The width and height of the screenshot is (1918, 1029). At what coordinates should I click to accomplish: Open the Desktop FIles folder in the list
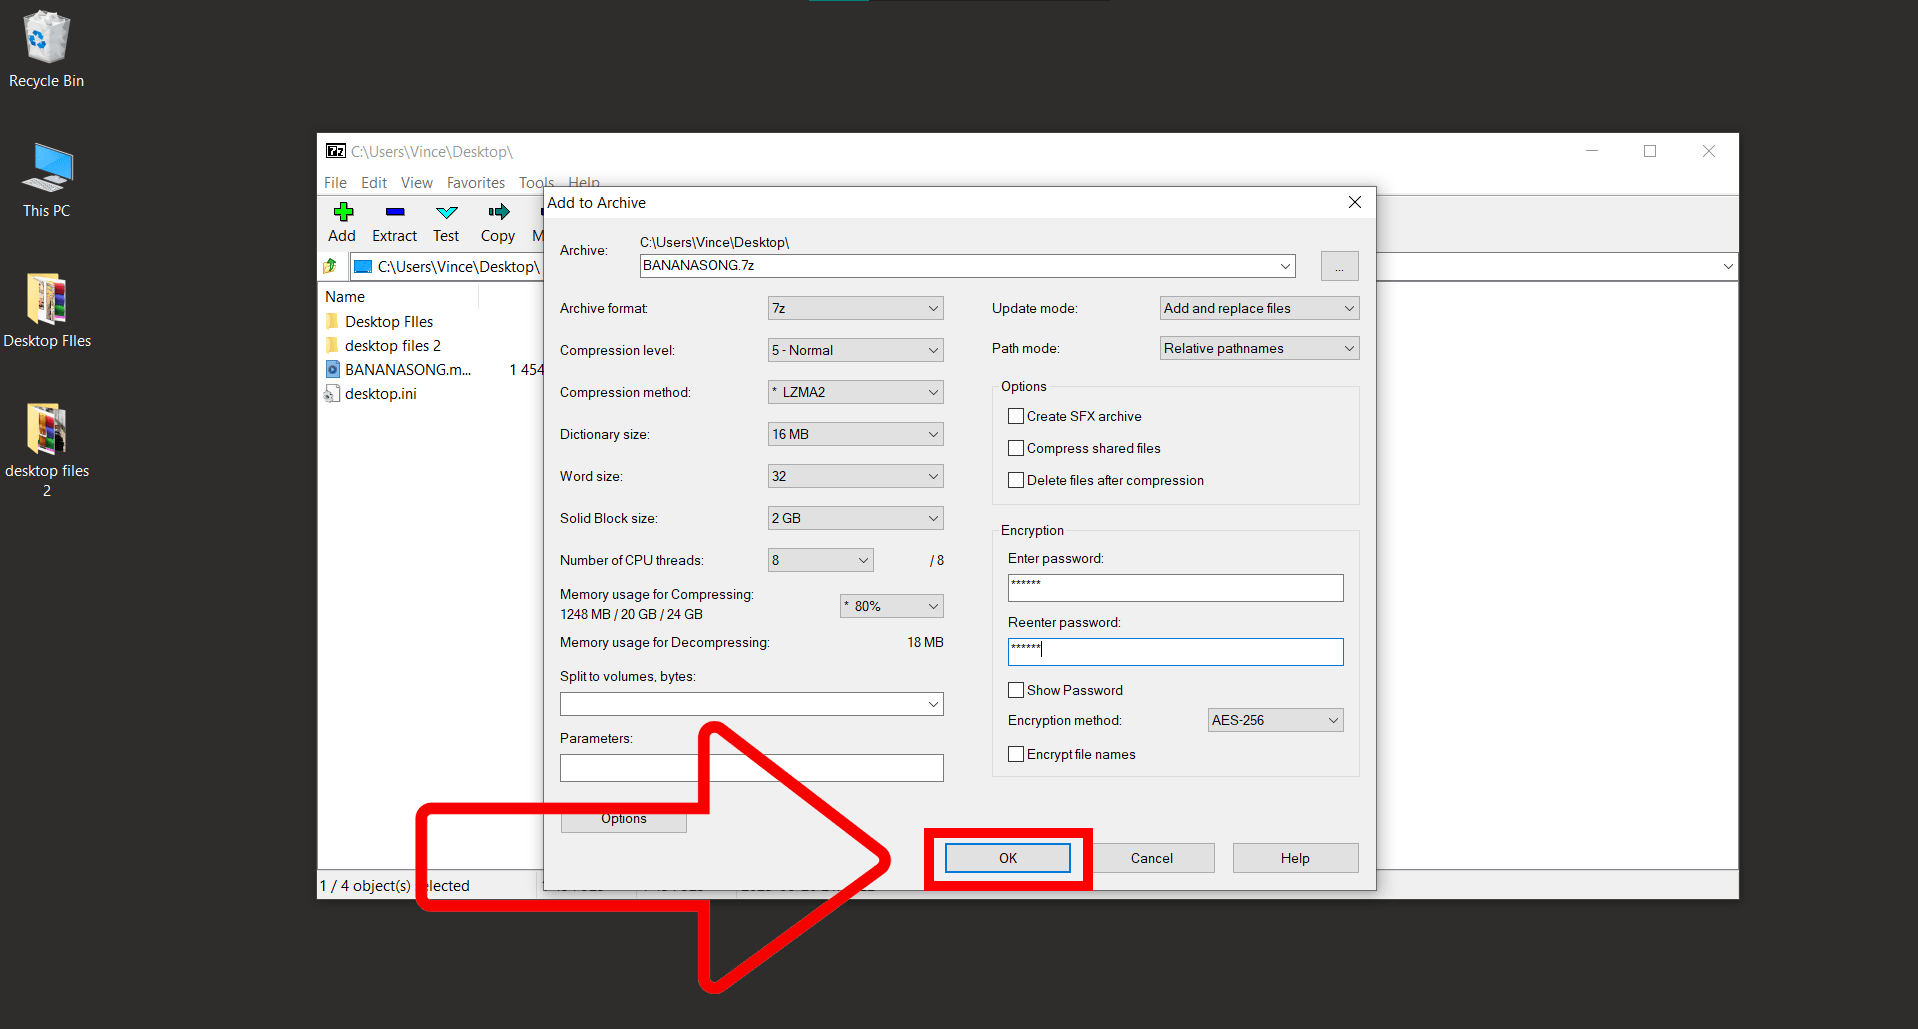tap(388, 321)
